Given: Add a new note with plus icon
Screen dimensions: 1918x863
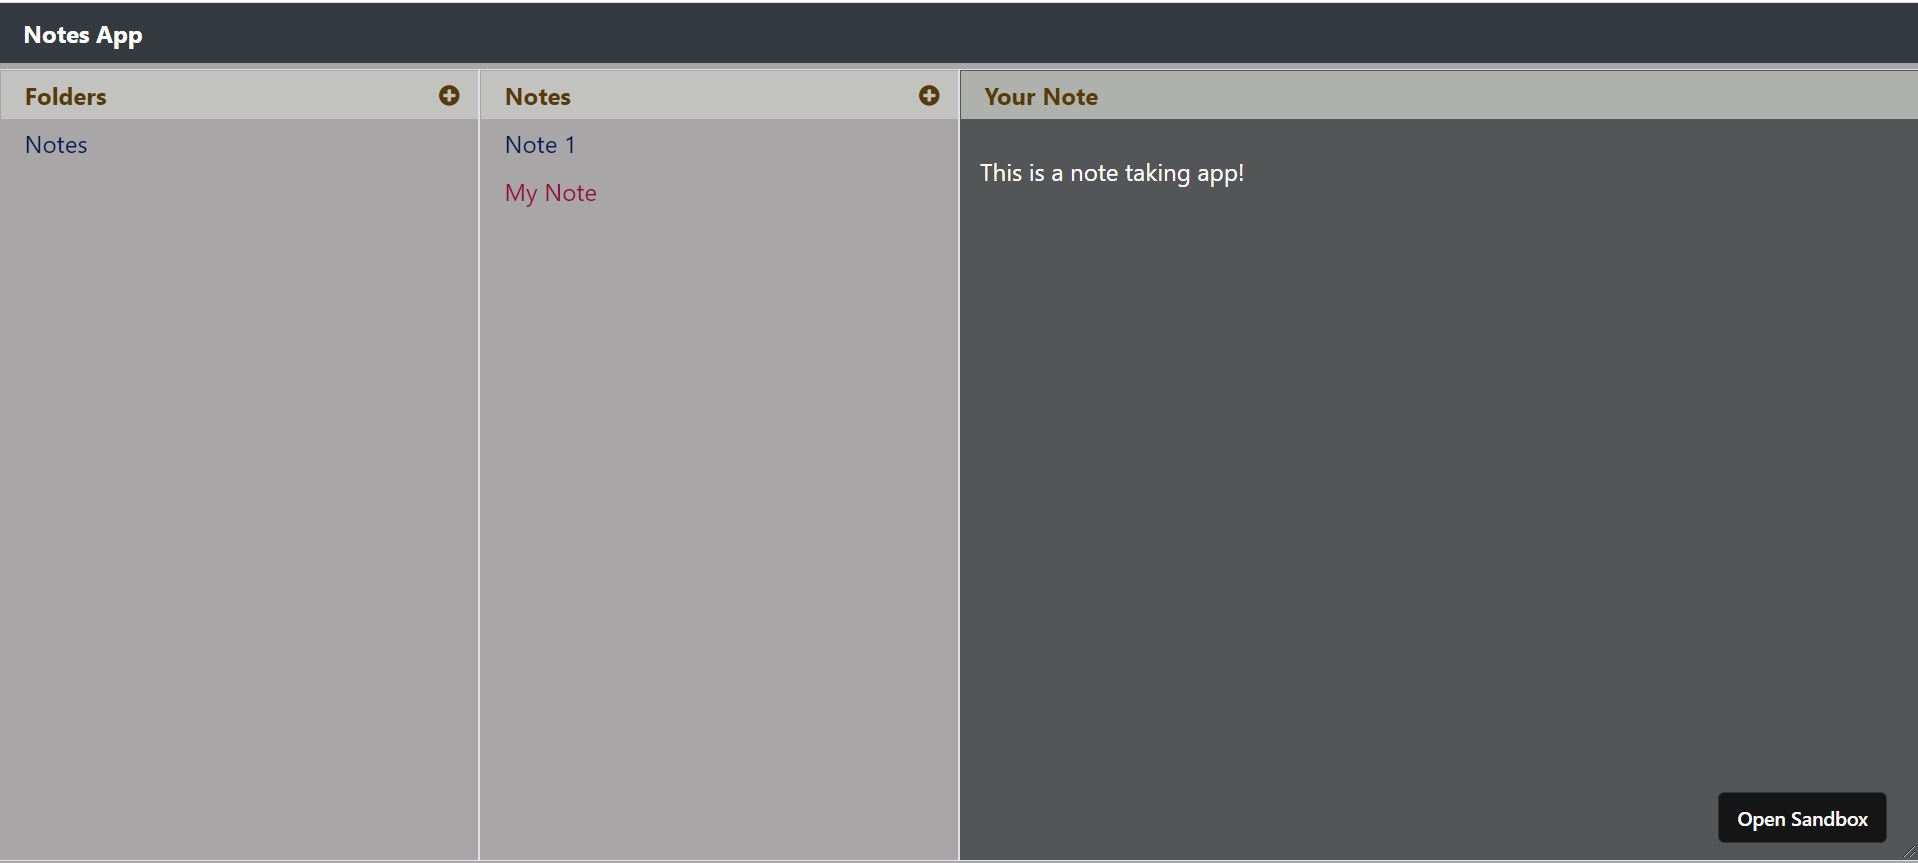Looking at the screenshot, I should pos(929,96).
